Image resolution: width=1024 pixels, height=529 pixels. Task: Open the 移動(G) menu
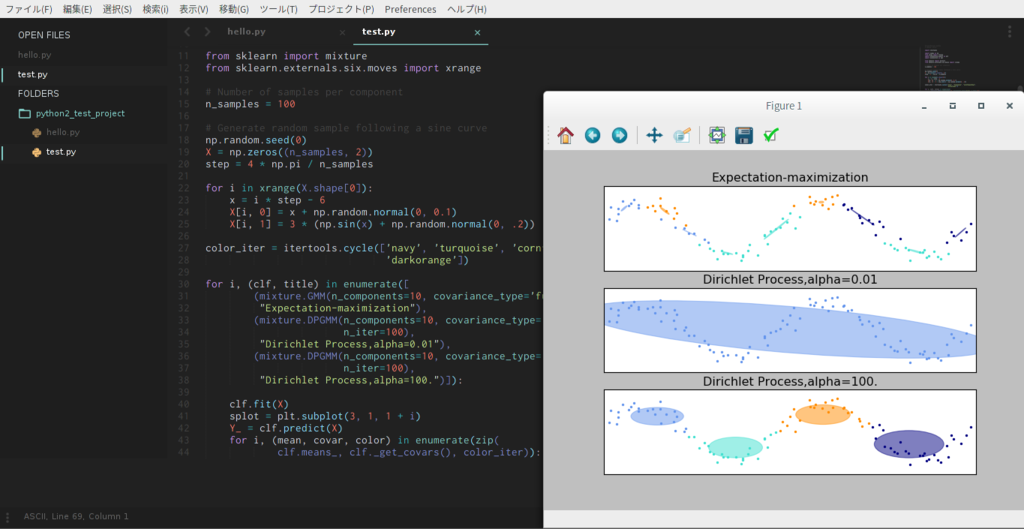[234, 9]
